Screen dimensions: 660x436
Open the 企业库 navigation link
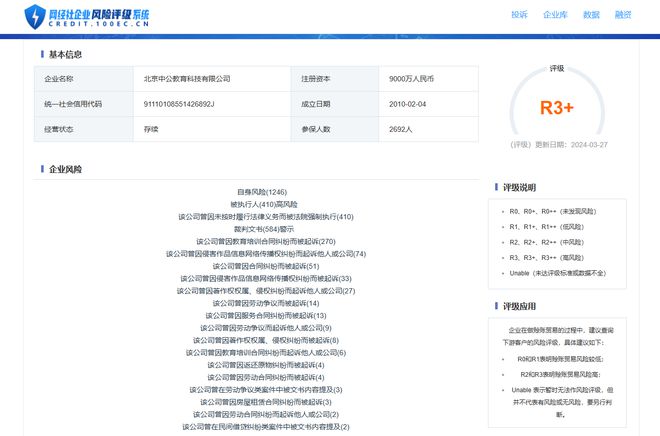tap(555, 15)
